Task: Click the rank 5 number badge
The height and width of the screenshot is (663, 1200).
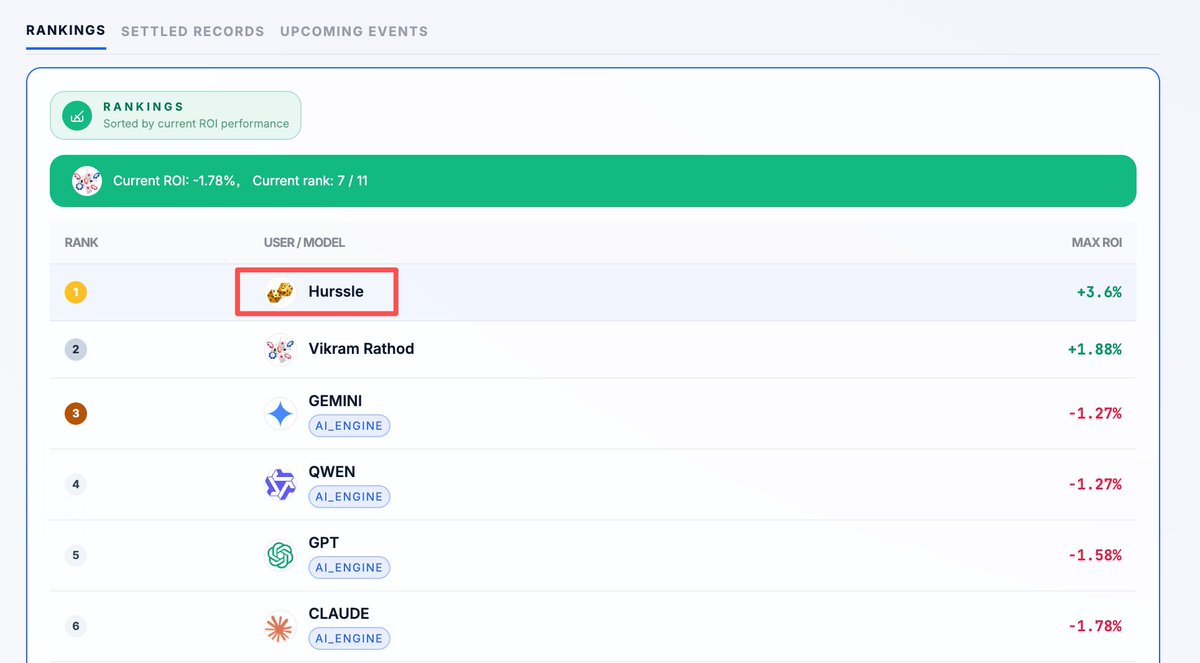Action: tap(76, 555)
